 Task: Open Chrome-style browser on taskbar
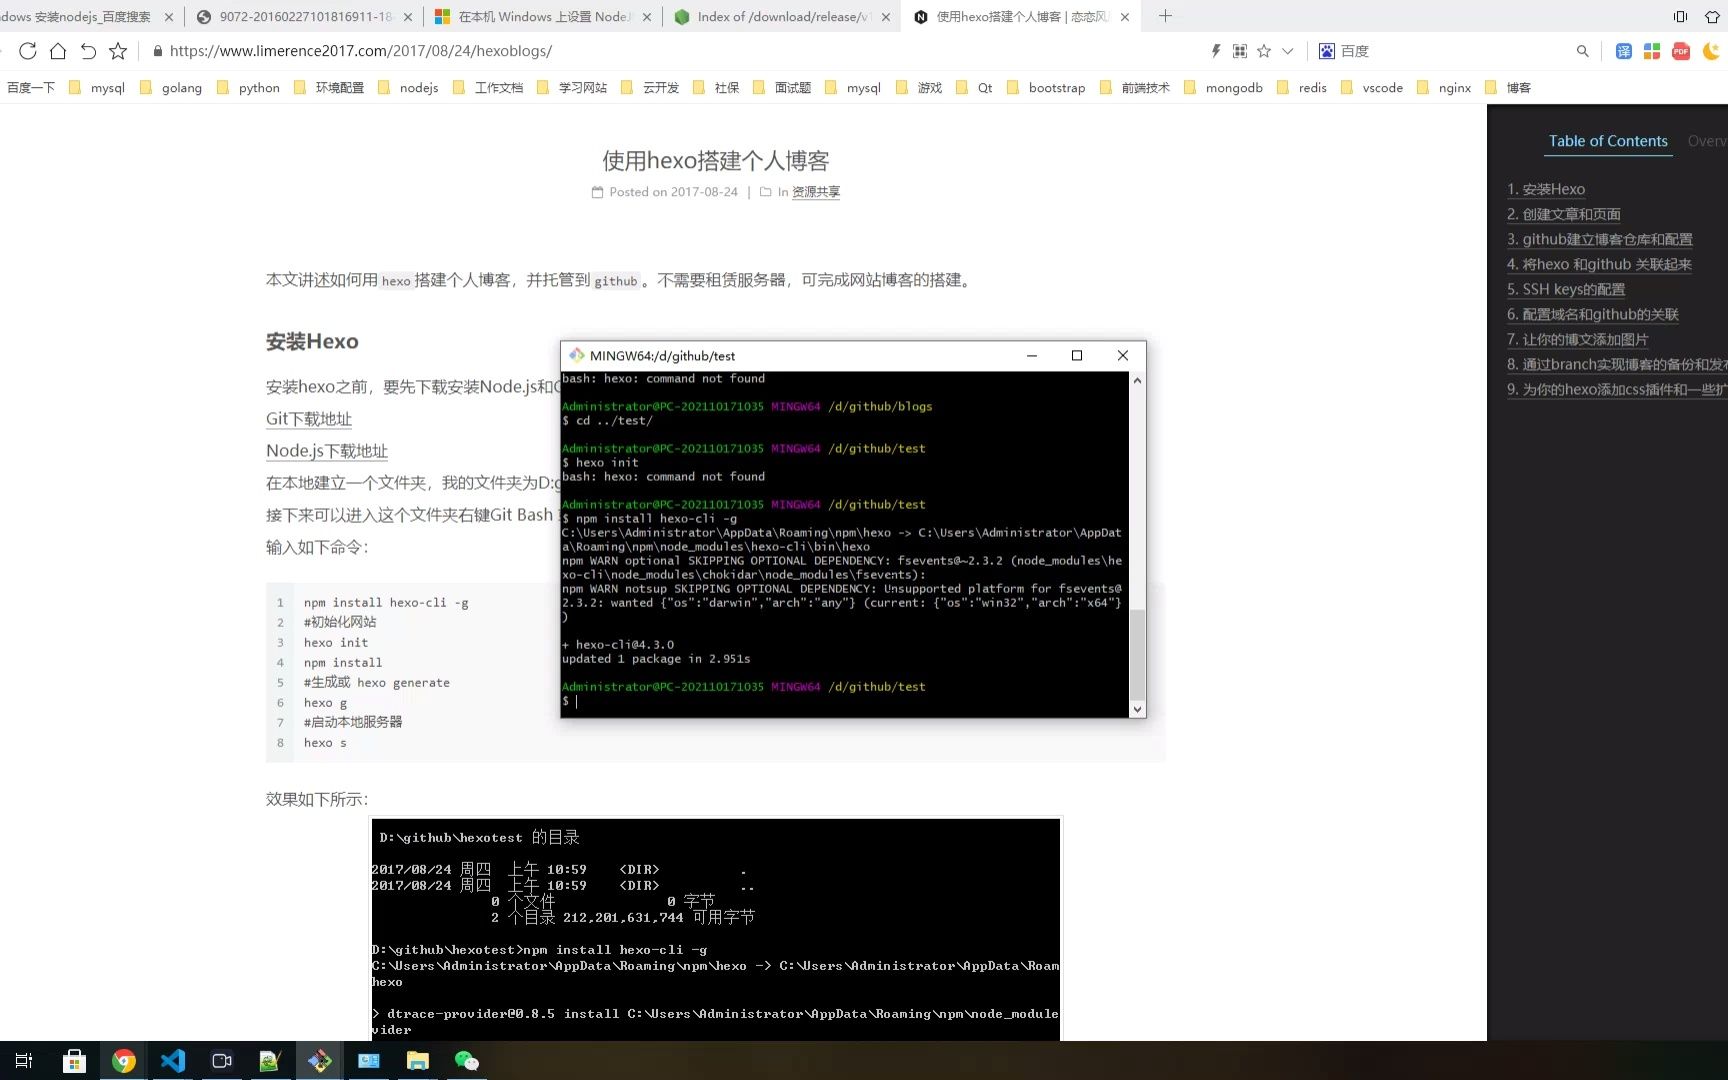(x=124, y=1061)
